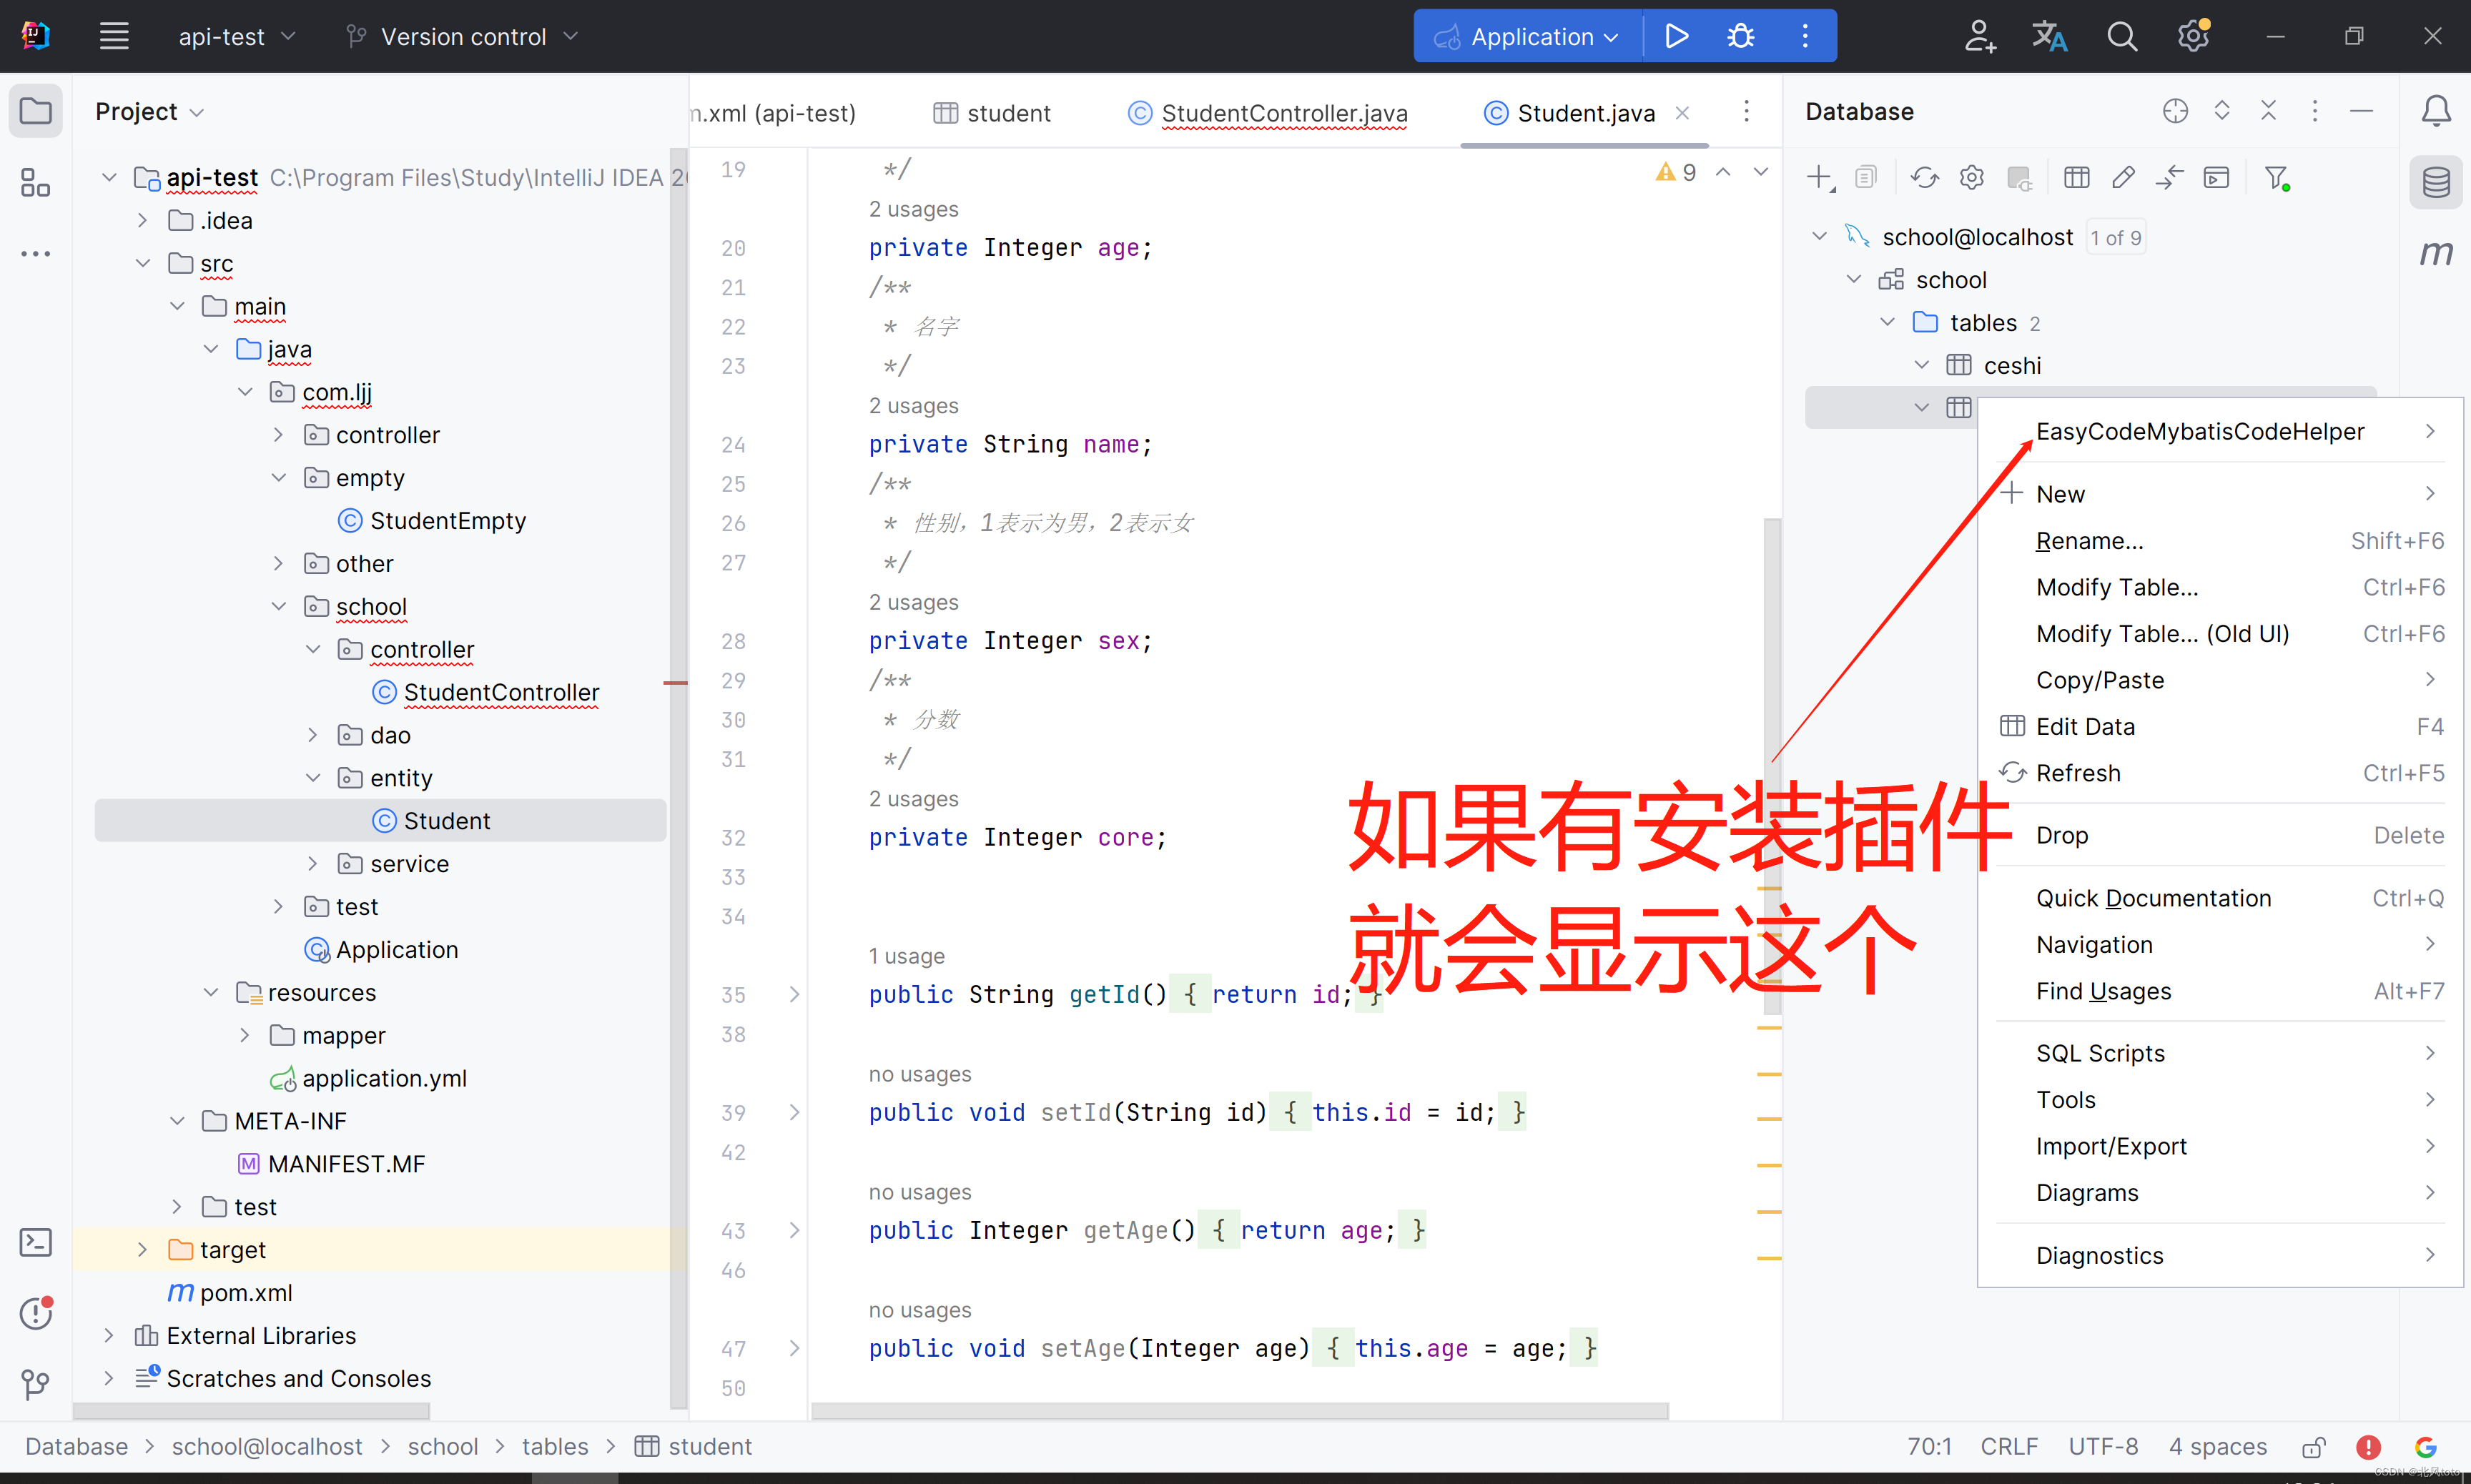
Task: Open Application run configuration dropdown
Action: [x=1527, y=37]
